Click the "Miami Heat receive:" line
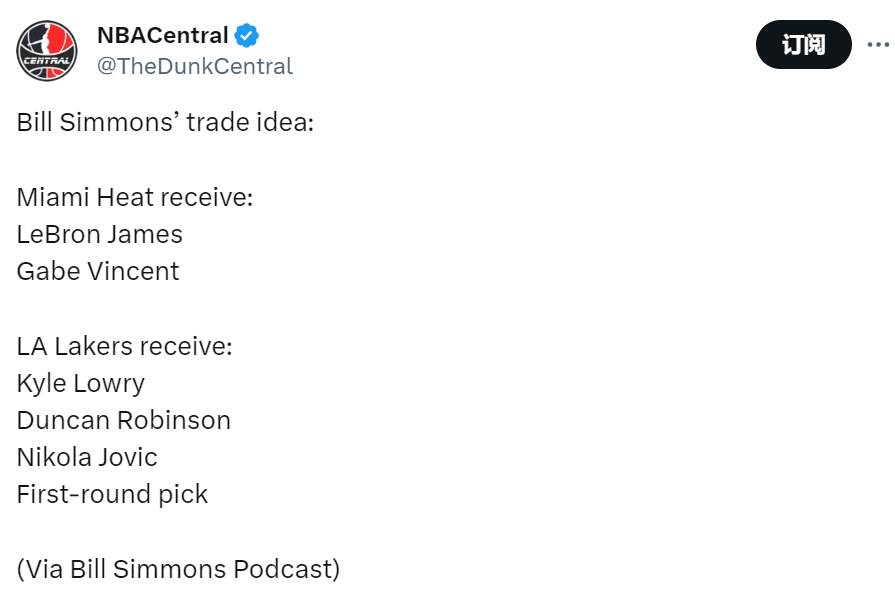 (x=135, y=197)
